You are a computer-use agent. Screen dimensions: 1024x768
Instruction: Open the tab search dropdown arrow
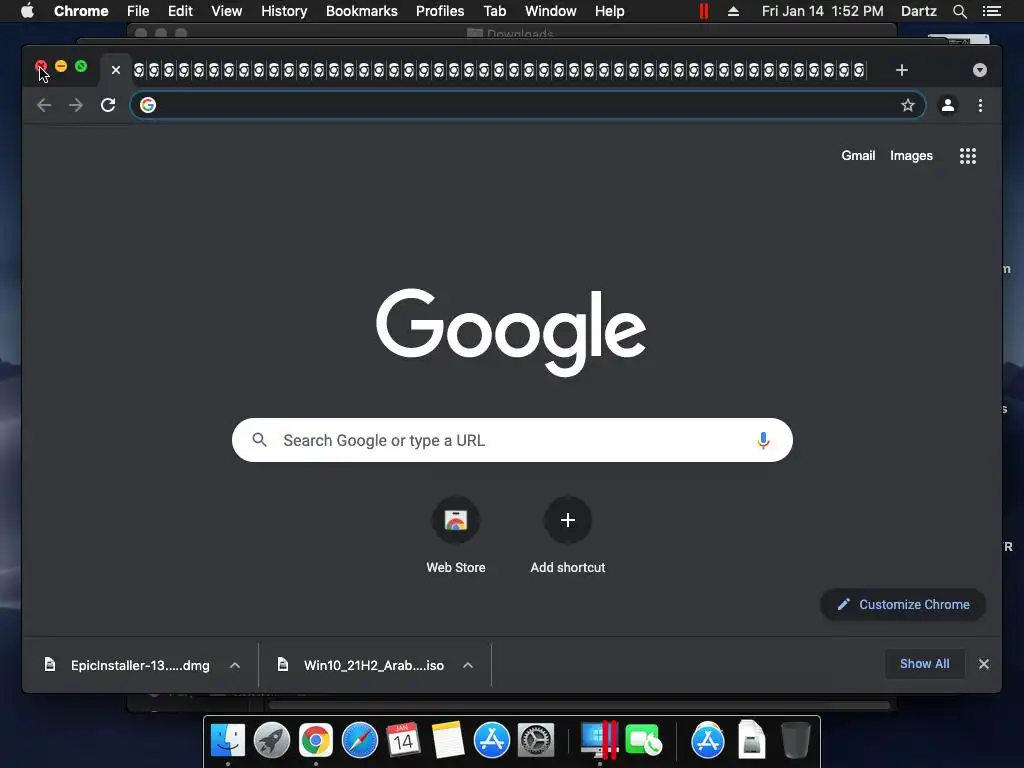(980, 70)
